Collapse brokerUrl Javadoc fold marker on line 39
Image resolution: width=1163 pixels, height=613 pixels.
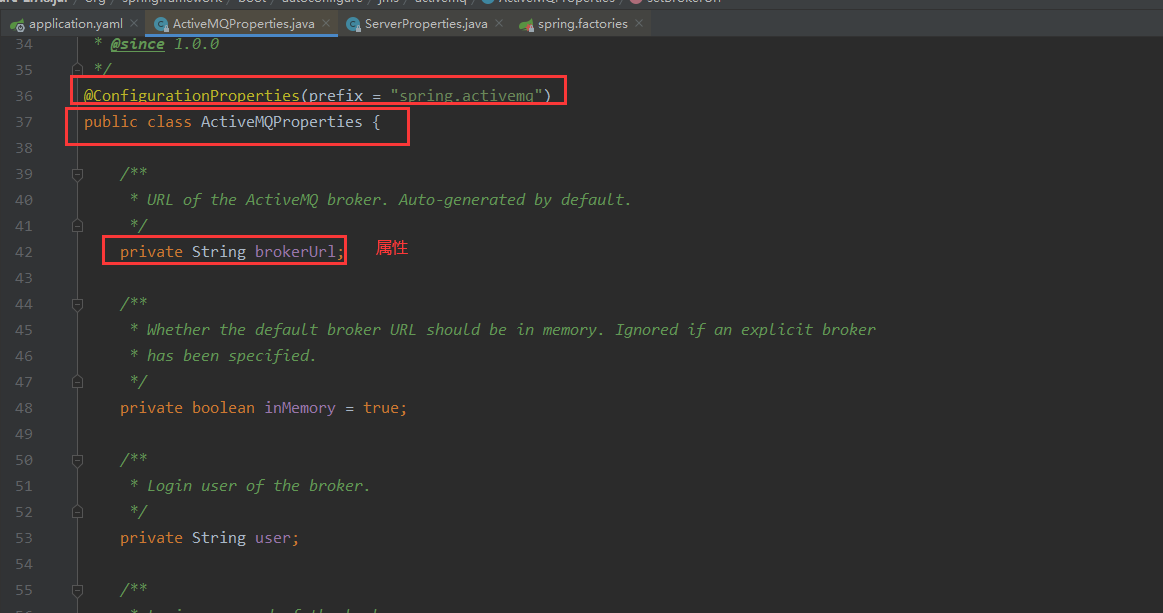click(77, 174)
